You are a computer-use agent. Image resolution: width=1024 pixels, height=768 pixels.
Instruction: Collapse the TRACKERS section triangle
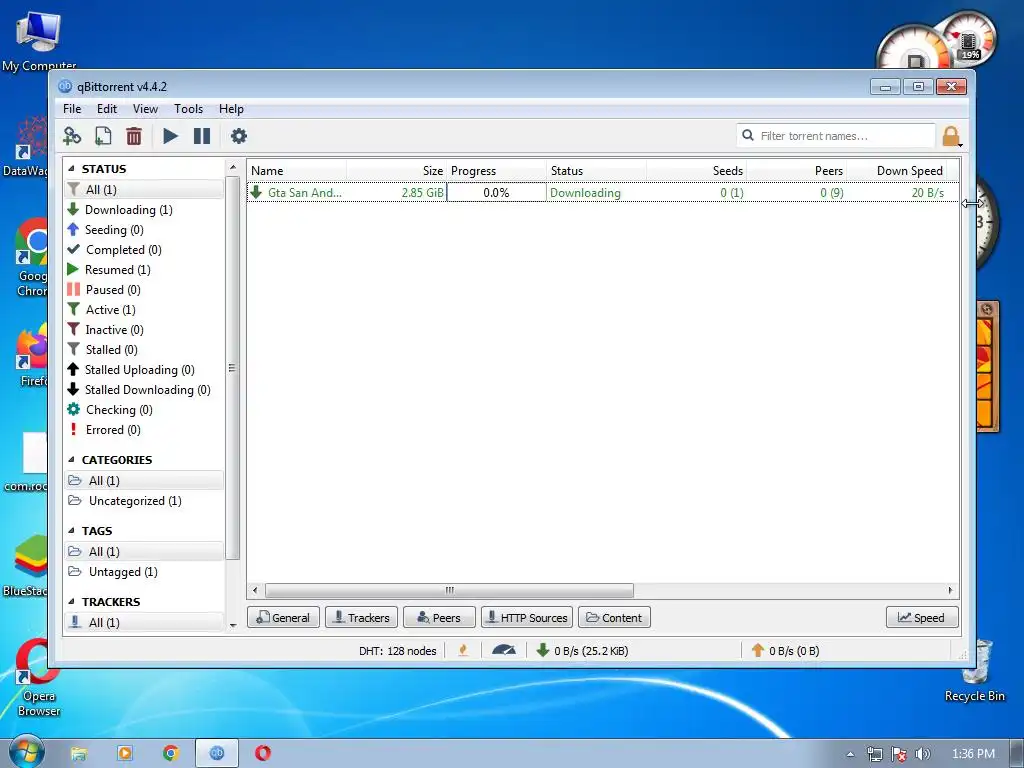pyautogui.click(x=71, y=601)
